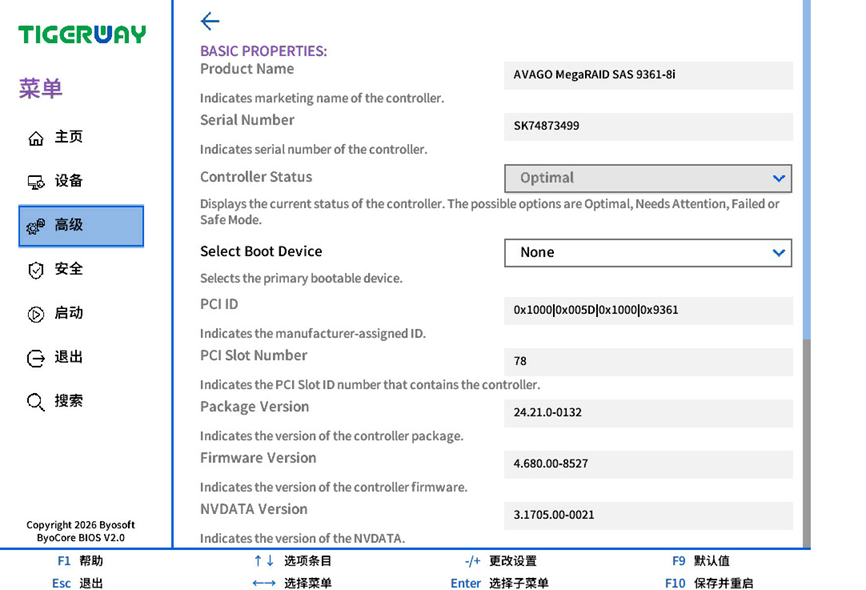Open the 退出 menu item

[81, 357]
